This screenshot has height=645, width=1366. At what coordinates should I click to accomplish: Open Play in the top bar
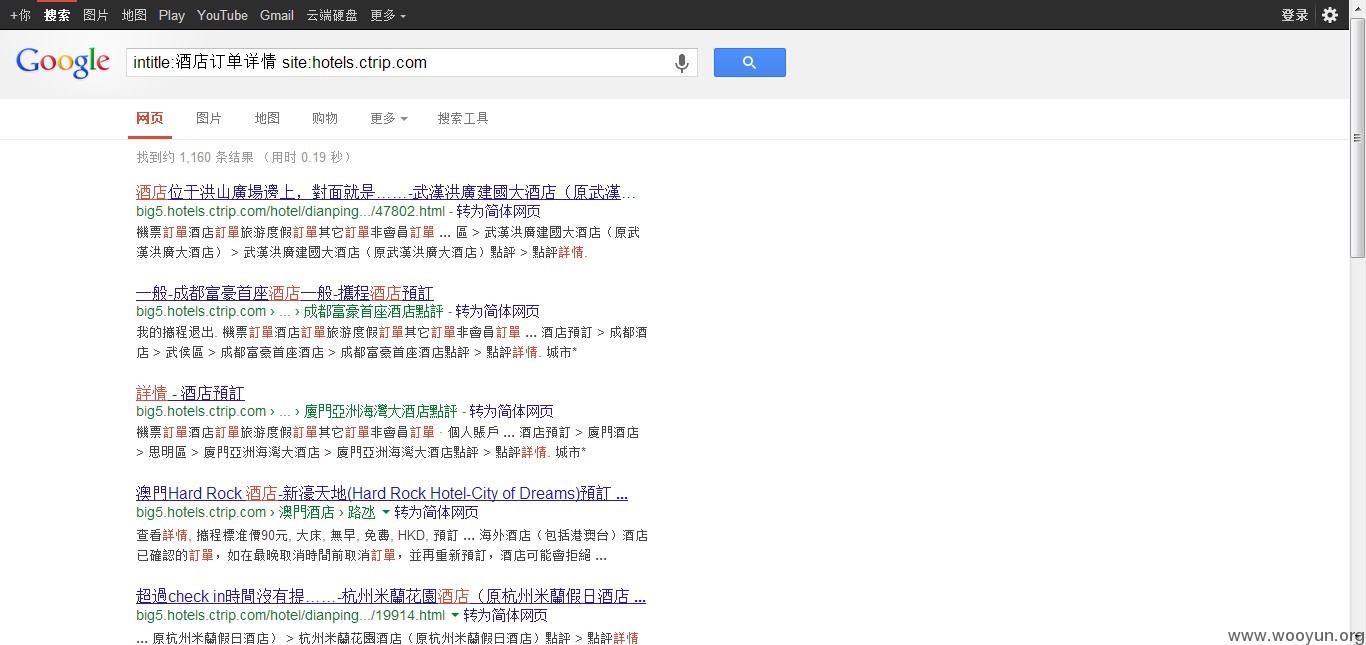(x=172, y=15)
